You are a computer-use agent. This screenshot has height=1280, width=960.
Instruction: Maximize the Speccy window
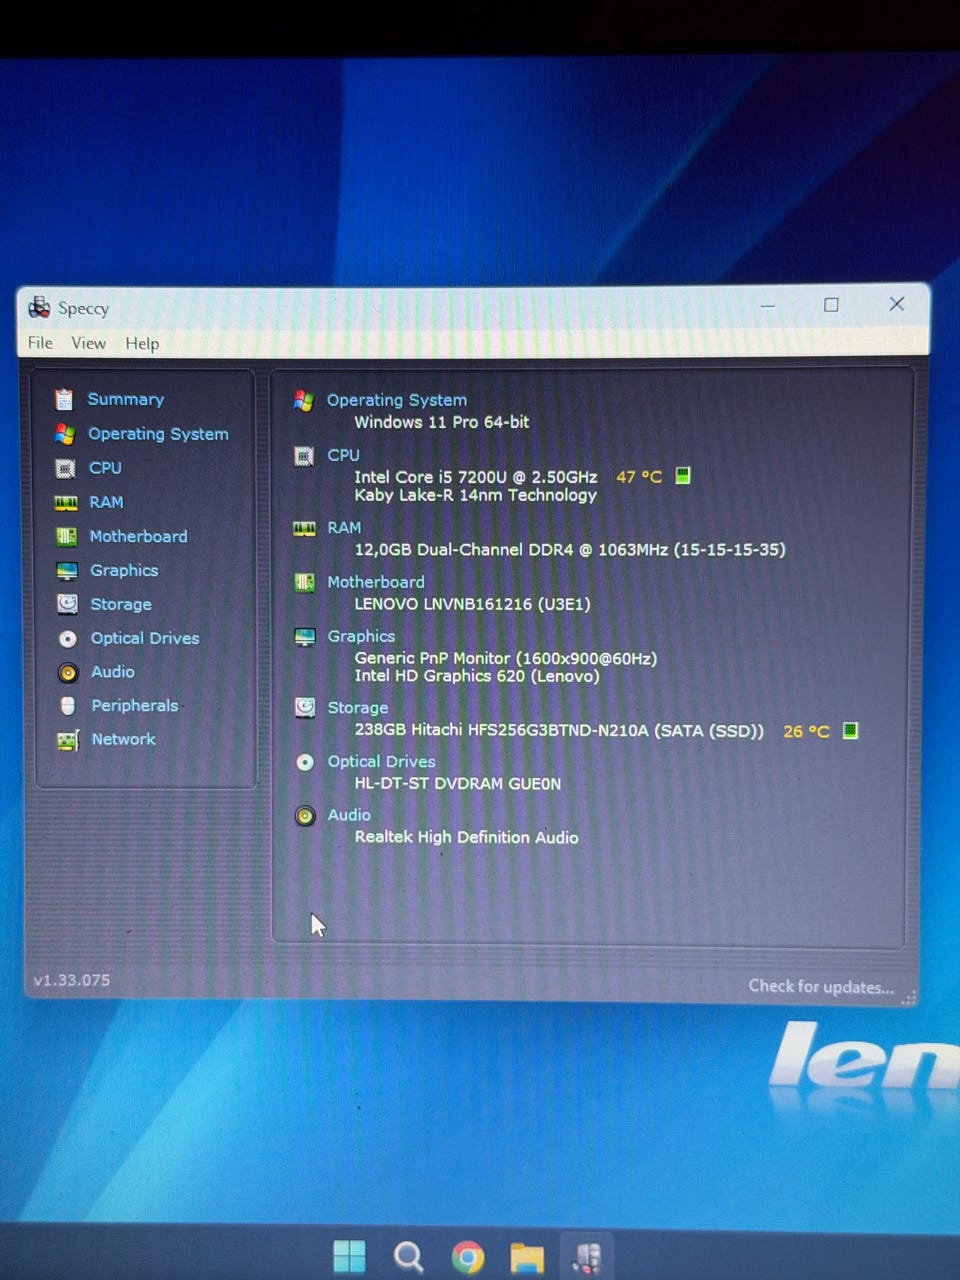[x=831, y=305]
